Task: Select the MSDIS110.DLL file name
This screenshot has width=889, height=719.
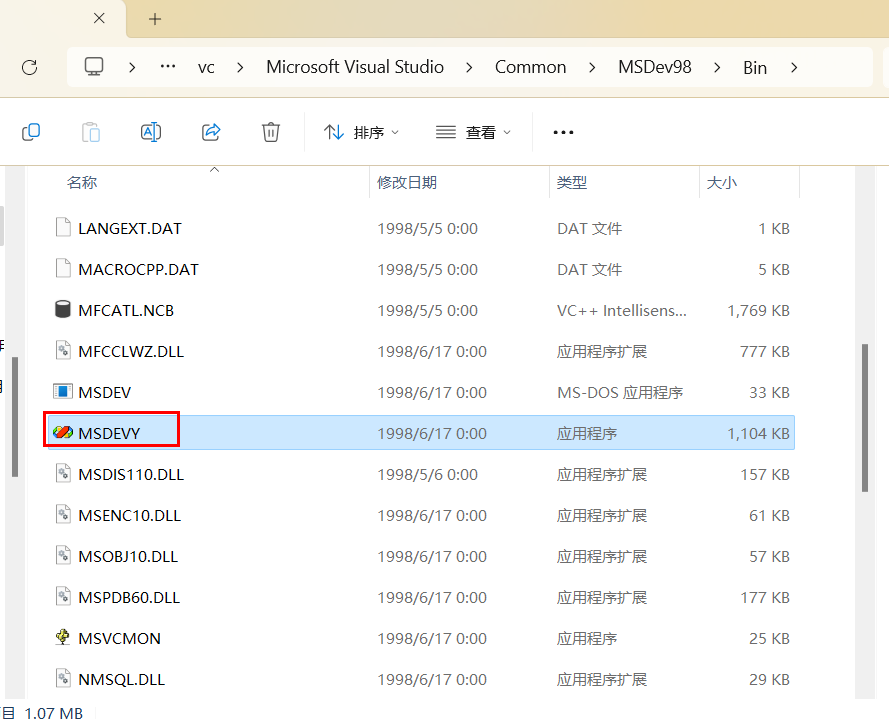Action: click(131, 474)
